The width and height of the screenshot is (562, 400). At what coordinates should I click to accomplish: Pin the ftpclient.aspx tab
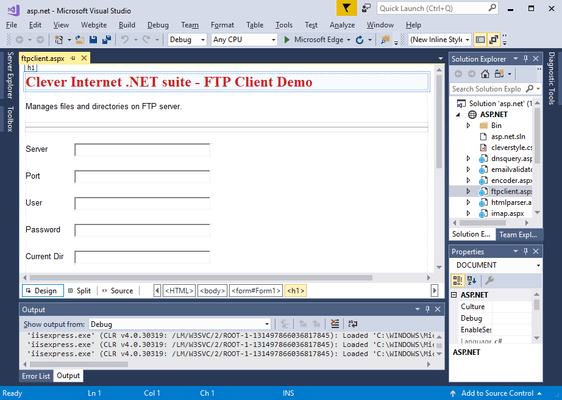point(73,58)
